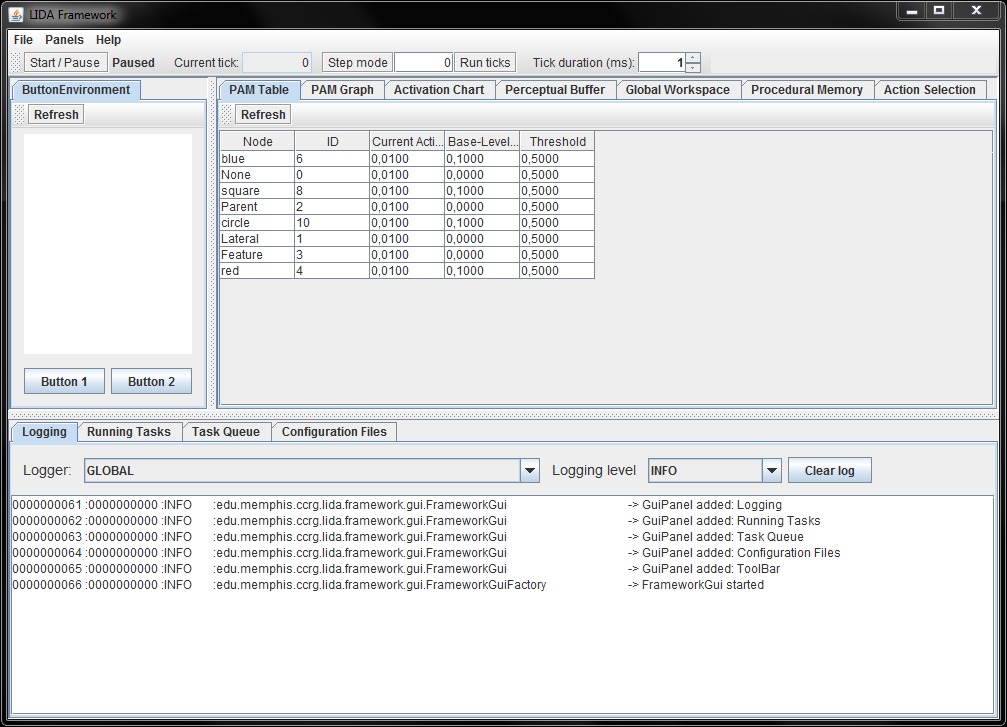
Task: Open the Logger dropdown showing GLOBAL
Action: click(x=530, y=471)
